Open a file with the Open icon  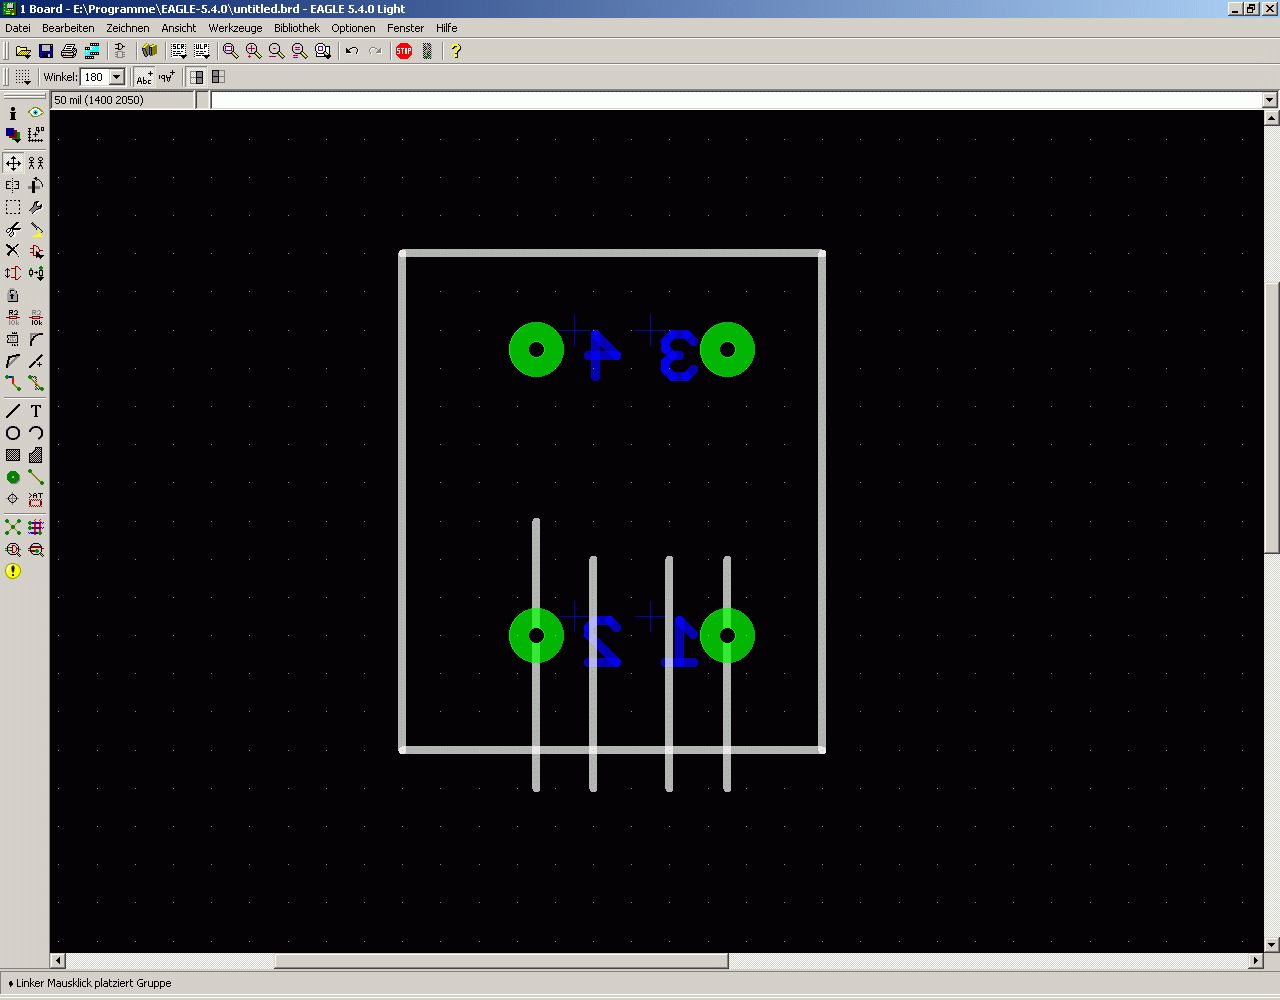point(22,51)
